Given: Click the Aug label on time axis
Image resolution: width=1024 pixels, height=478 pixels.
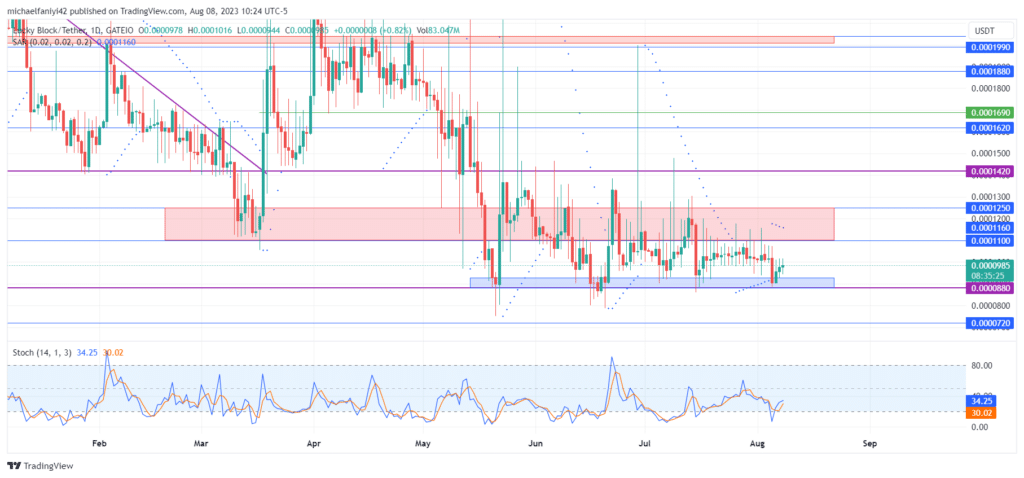Looking at the screenshot, I should (x=757, y=443).
